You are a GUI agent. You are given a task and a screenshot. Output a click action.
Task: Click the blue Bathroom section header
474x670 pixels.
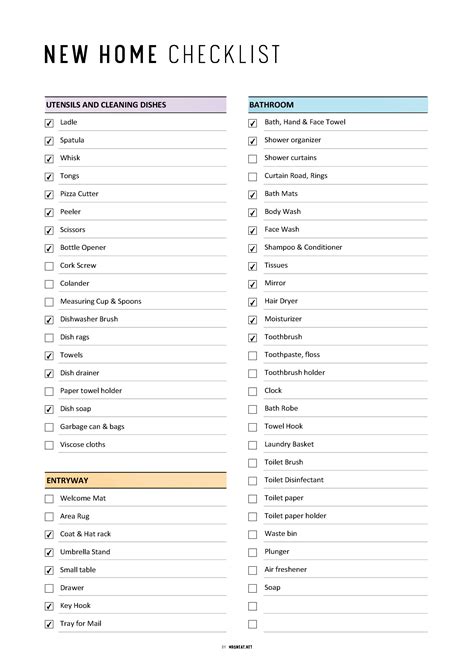(338, 105)
